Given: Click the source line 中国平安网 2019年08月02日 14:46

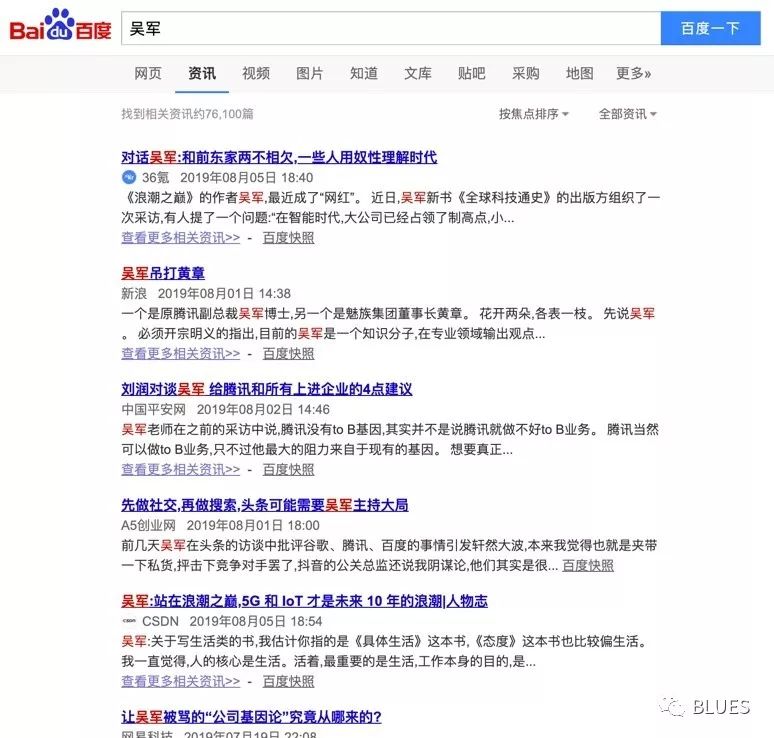Looking at the screenshot, I should (226, 409).
